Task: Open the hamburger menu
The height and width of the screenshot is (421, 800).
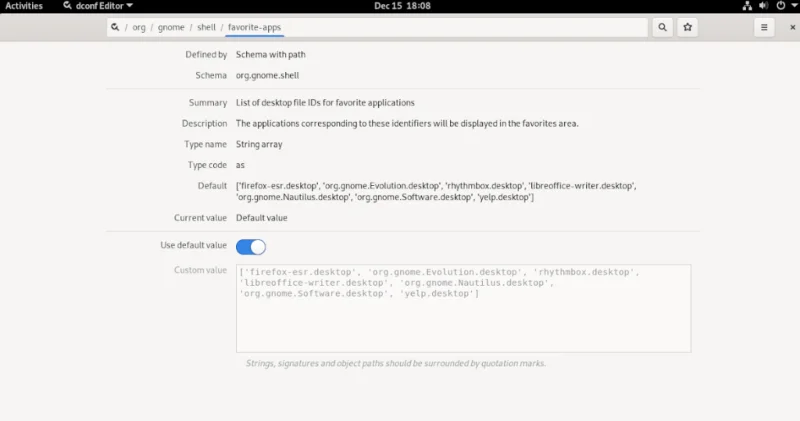Action: (x=764, y=28)
